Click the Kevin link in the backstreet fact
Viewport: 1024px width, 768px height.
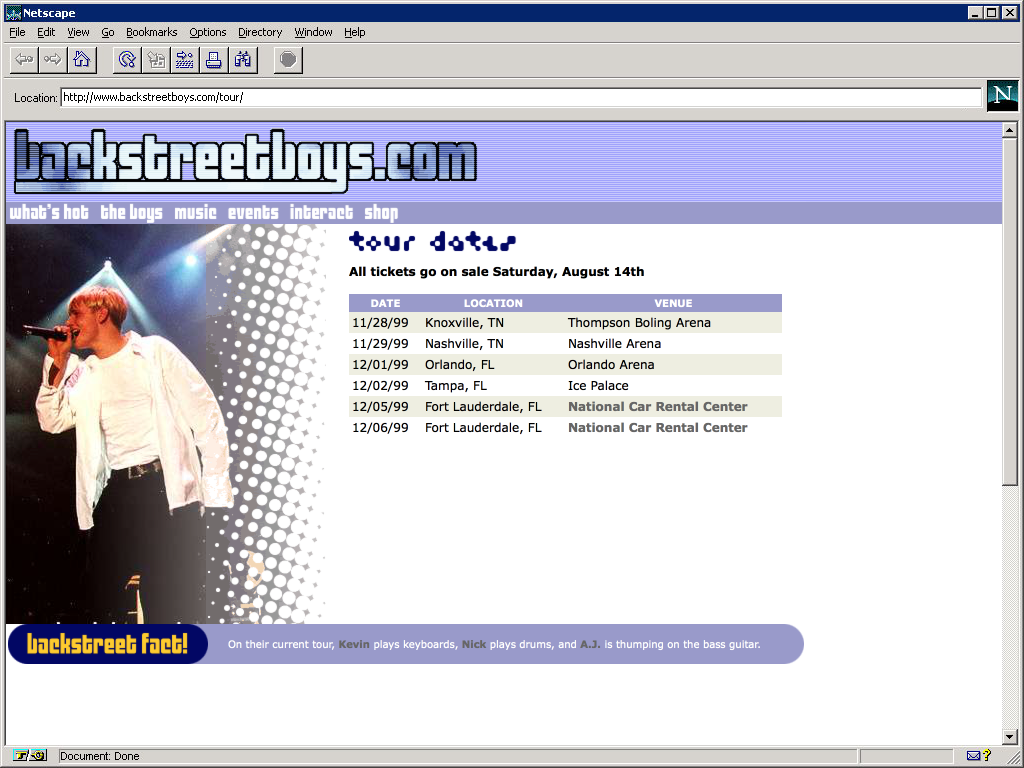(355, 644)
